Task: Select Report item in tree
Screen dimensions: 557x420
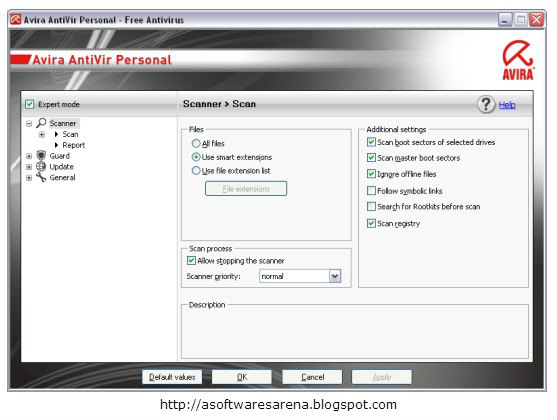Action: 74,145
